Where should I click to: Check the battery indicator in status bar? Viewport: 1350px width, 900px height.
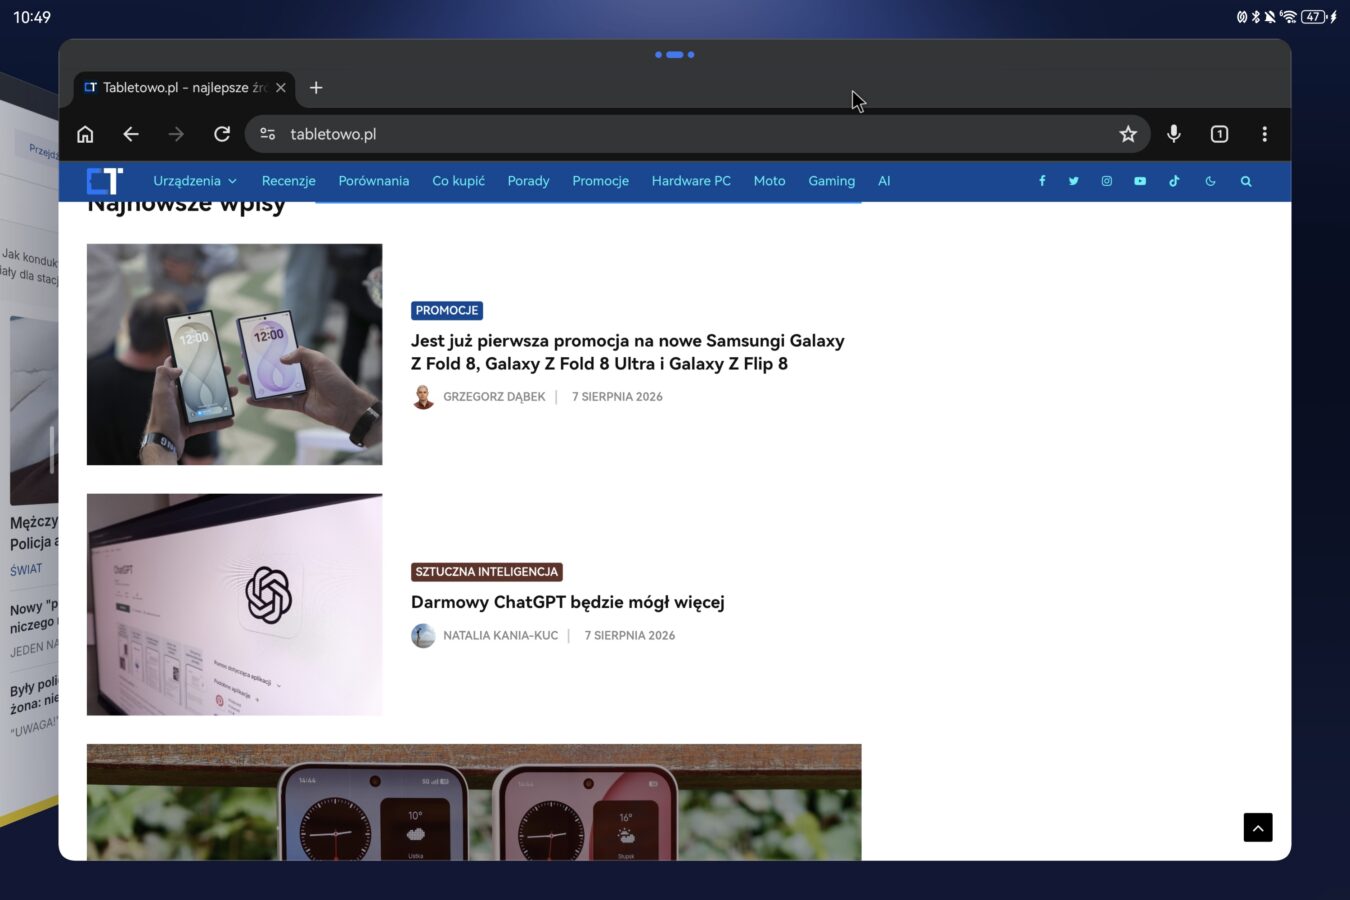click(x=1314, y=17)
